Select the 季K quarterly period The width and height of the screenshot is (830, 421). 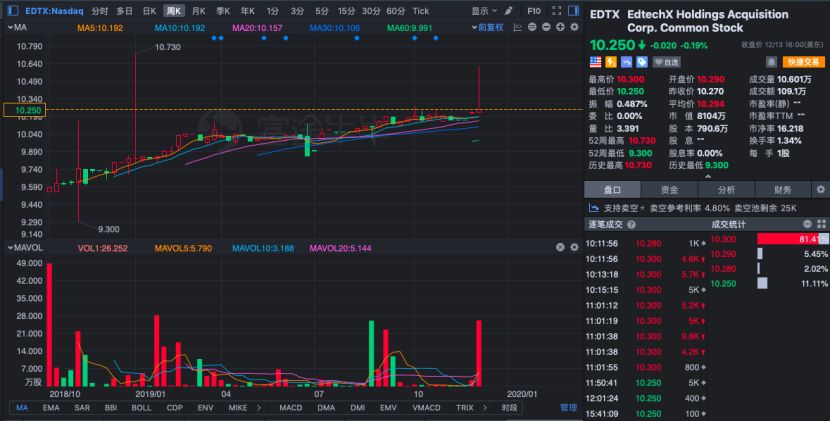tap(223, 11)
